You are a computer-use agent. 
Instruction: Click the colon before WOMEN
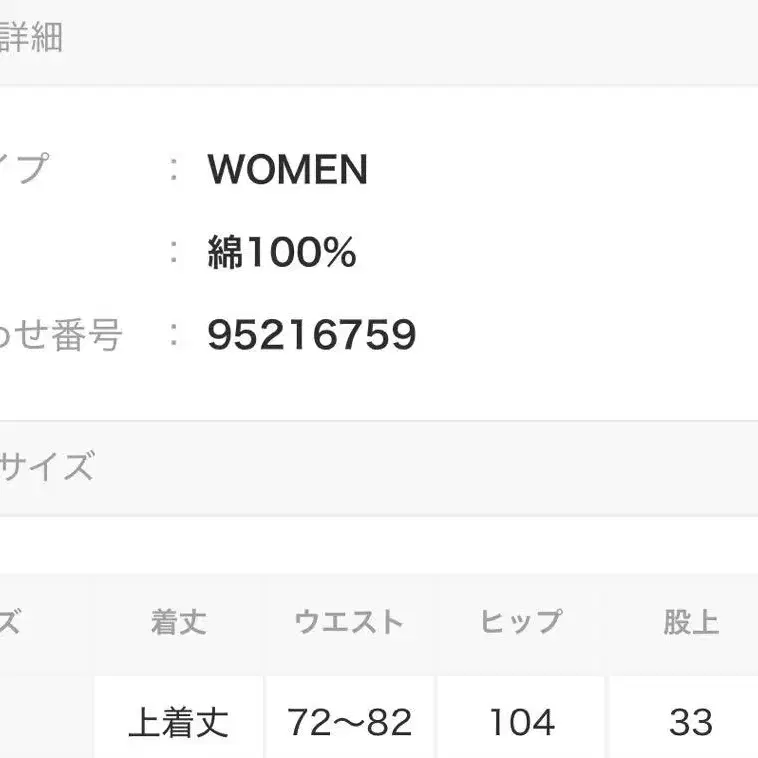coord(175,170)
